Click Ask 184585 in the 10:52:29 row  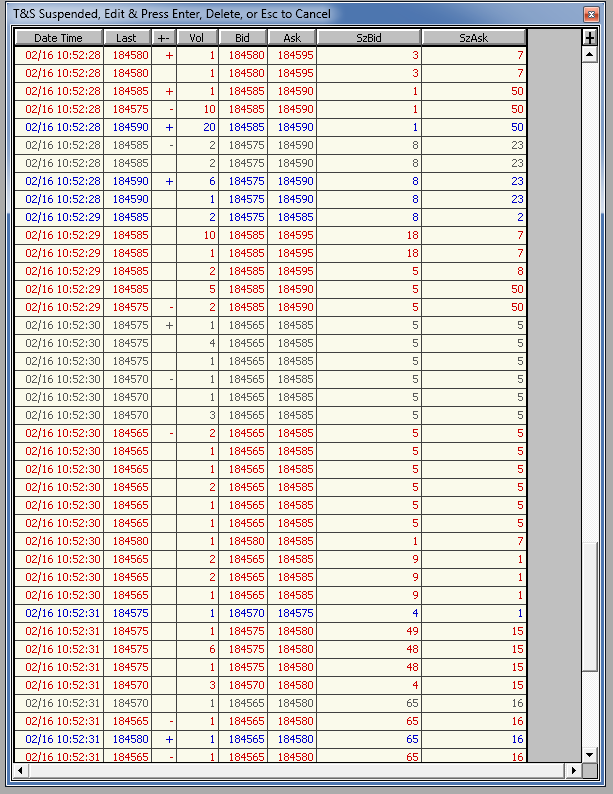[x=292, y=217]
